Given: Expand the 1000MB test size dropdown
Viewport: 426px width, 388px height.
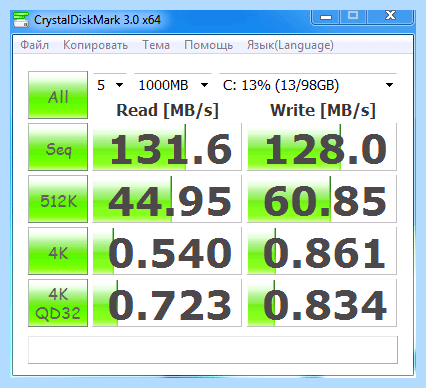Looking at the screenshot, I should [x=173, y=85].
